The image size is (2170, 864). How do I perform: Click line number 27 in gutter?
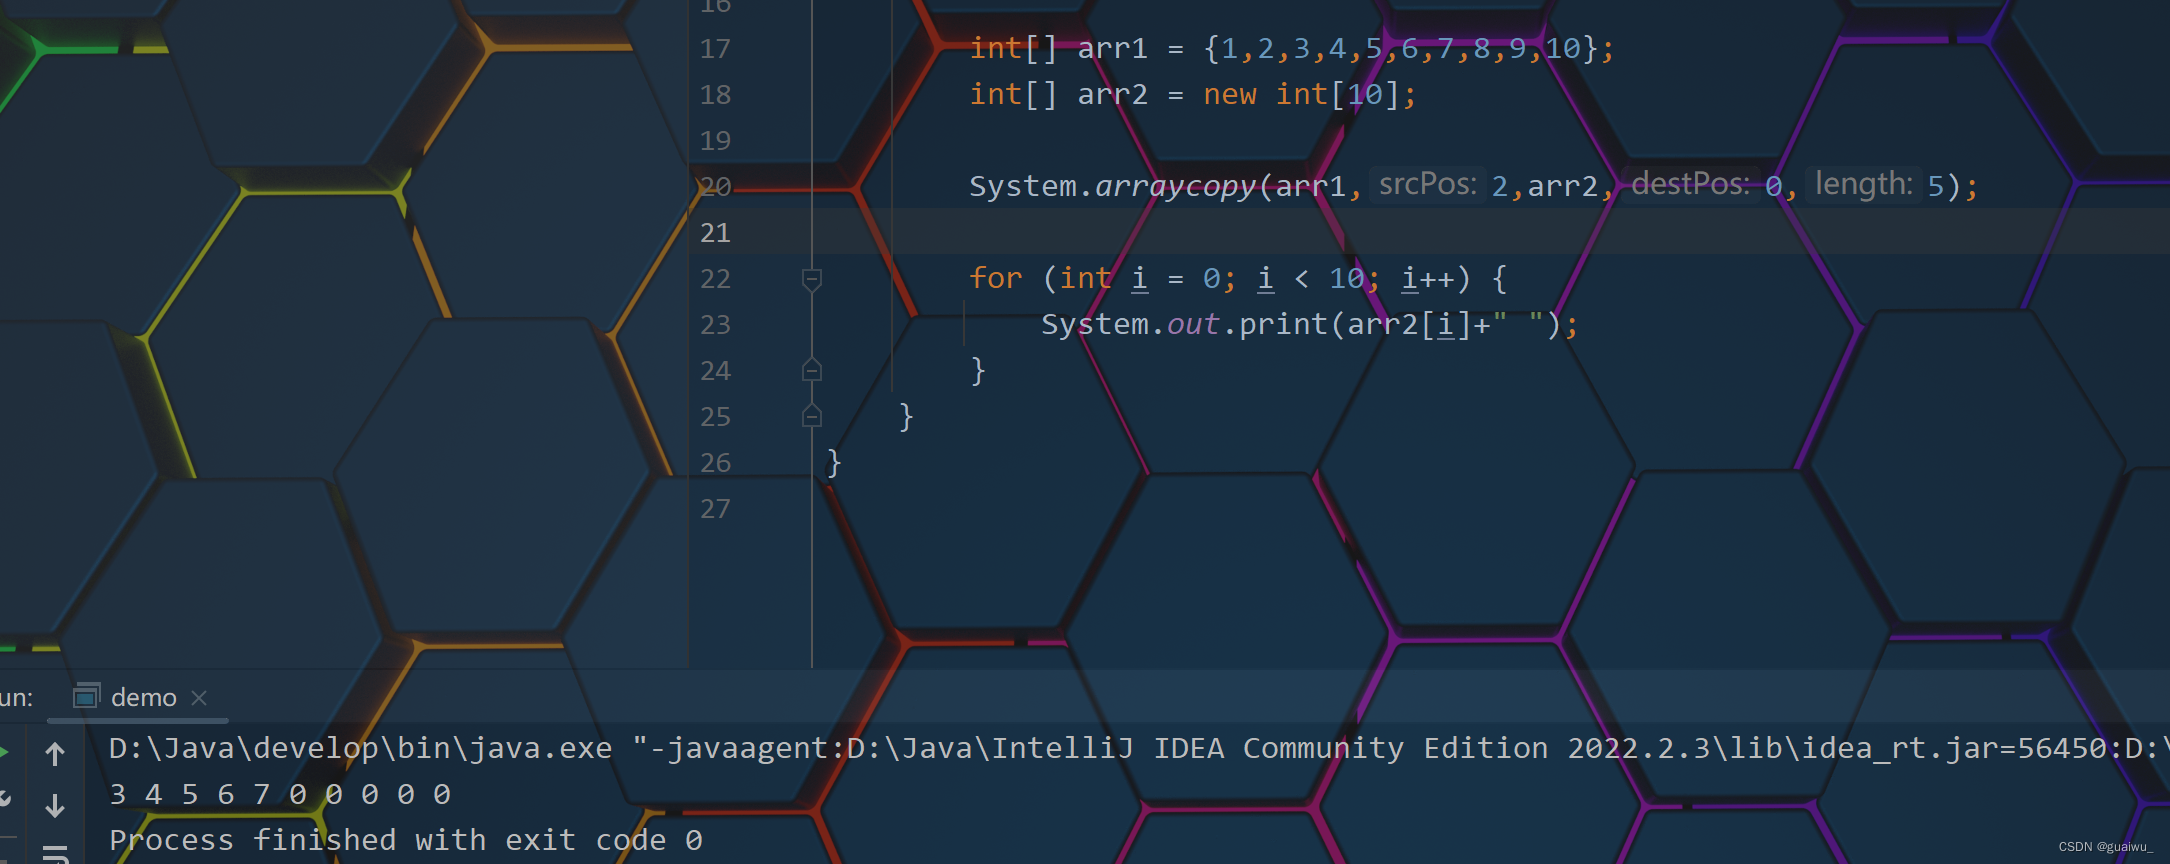pyautogui.click(x=715, y=509)
